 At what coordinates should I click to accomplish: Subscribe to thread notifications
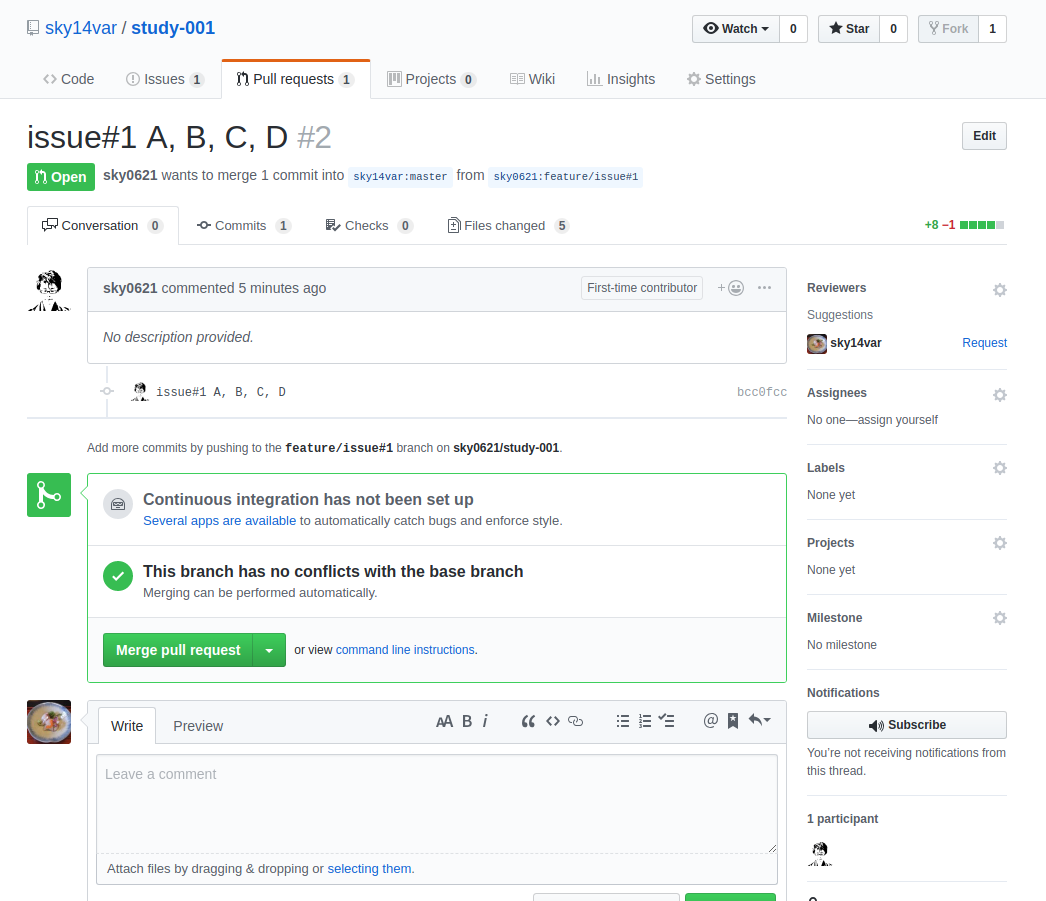pyautogui.click(x=907, y=725)
